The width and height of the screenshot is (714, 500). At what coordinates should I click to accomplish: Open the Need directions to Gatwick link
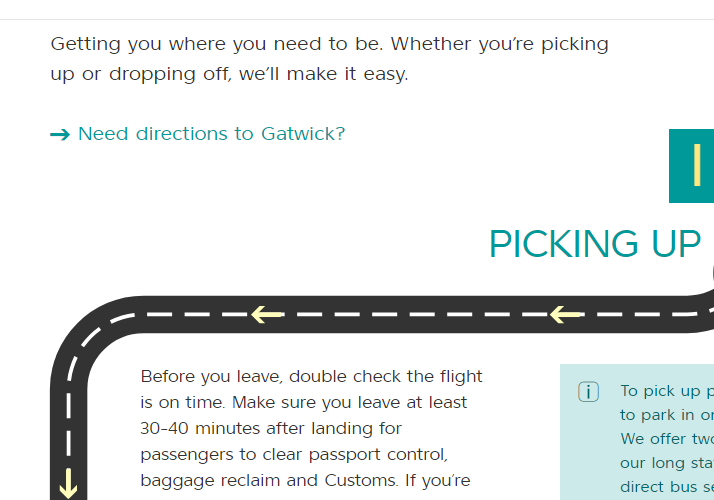coord(211,134)
